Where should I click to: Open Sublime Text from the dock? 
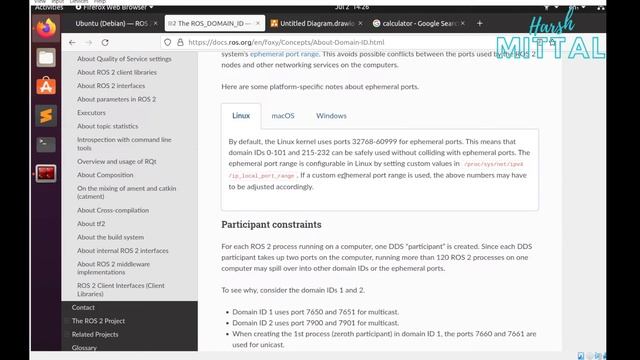[x=46, y=116]
